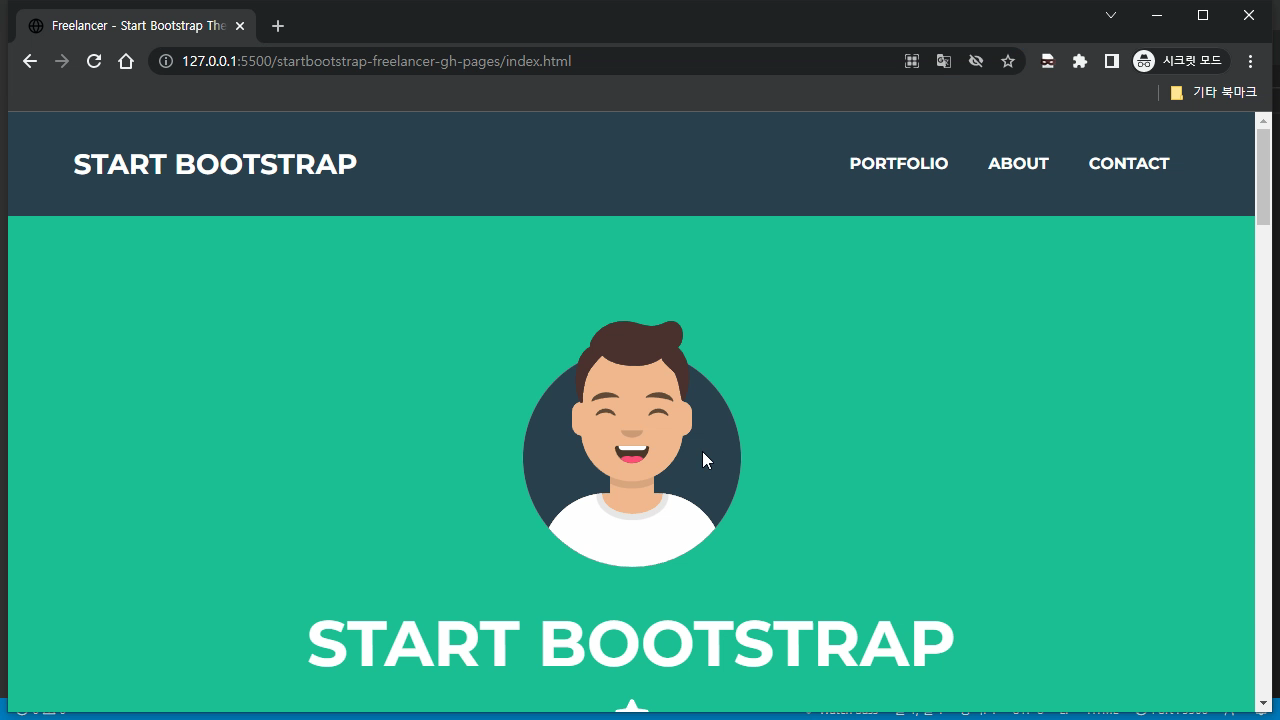The width and height of the screenshot is (1280, 720).
Task: Go to the PORTFOLIO section
Action: pos(899,164)
